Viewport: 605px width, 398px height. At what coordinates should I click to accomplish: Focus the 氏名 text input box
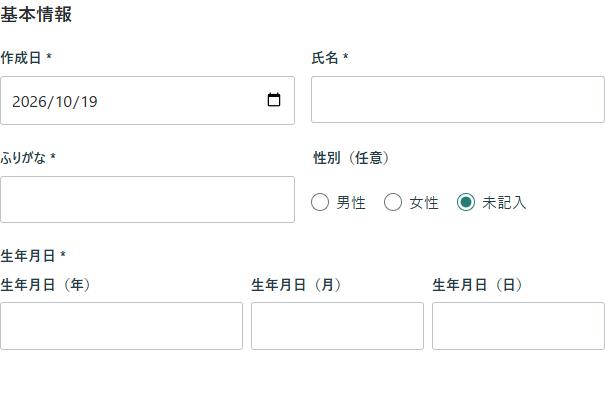point(458,100)
